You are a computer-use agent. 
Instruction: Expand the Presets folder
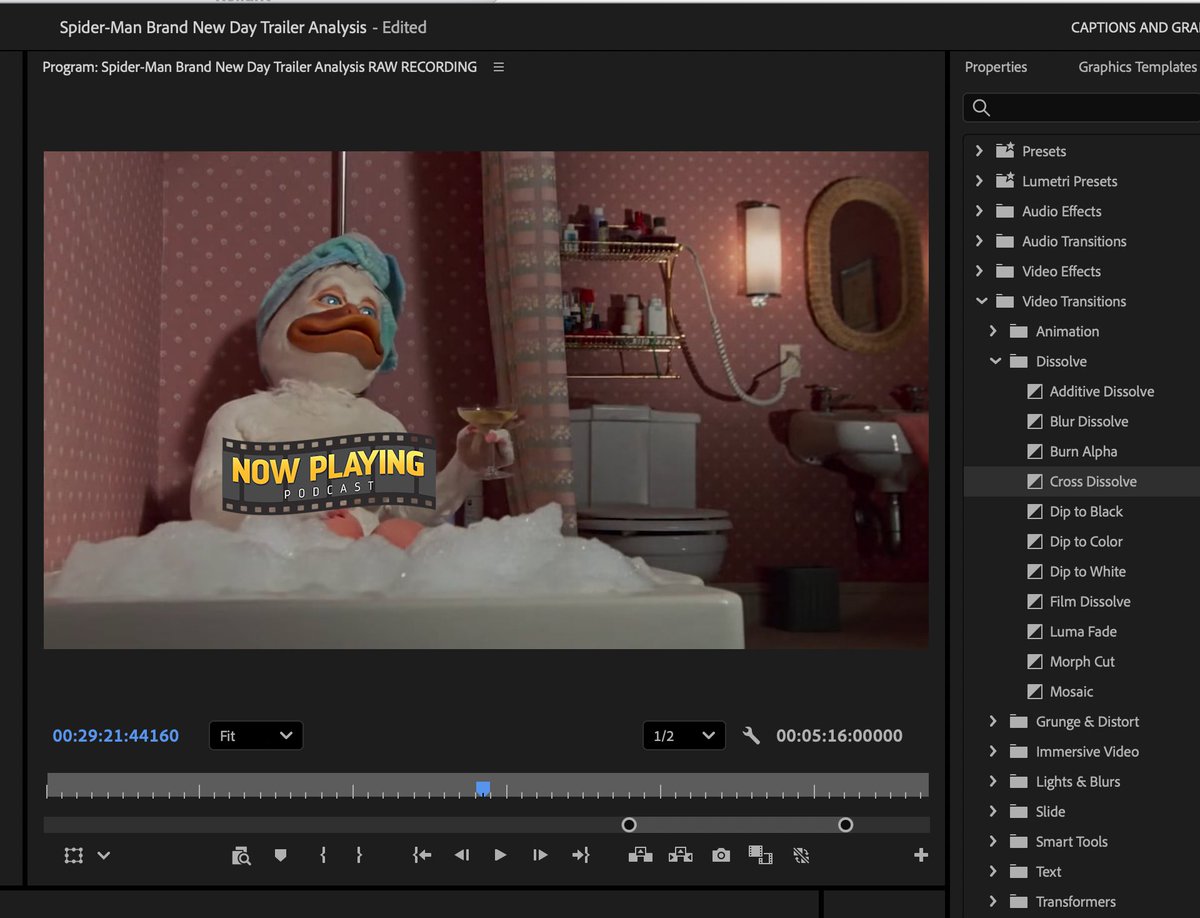pyautogui.click(x=981, y=151)
